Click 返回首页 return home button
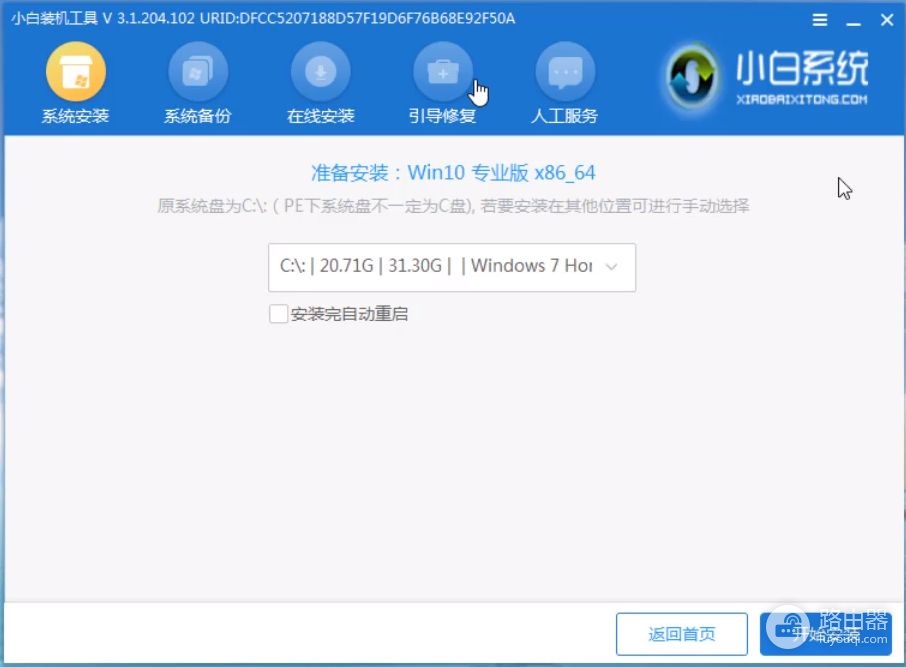Viewport: 906px width, 667px height. tap(682, 634)
